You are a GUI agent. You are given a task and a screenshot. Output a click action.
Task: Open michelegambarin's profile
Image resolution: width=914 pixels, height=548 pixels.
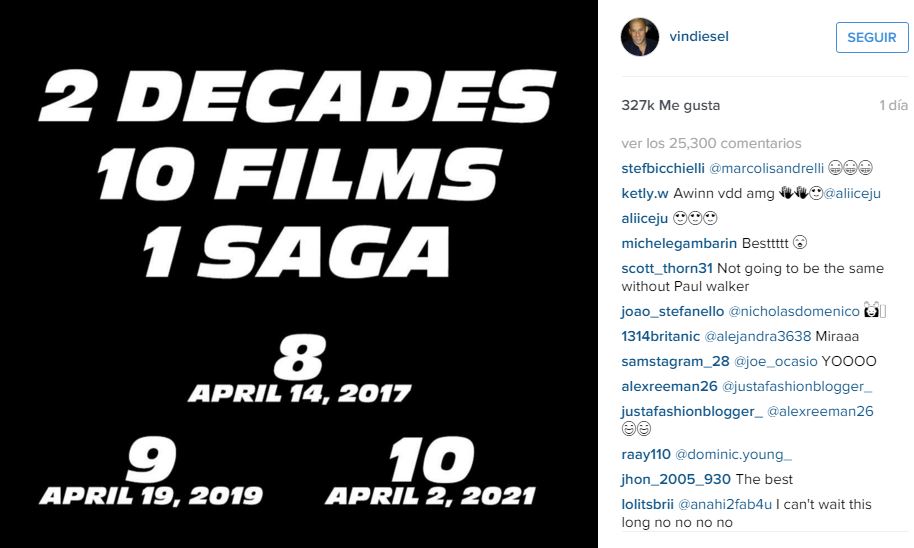click(679, 243)
